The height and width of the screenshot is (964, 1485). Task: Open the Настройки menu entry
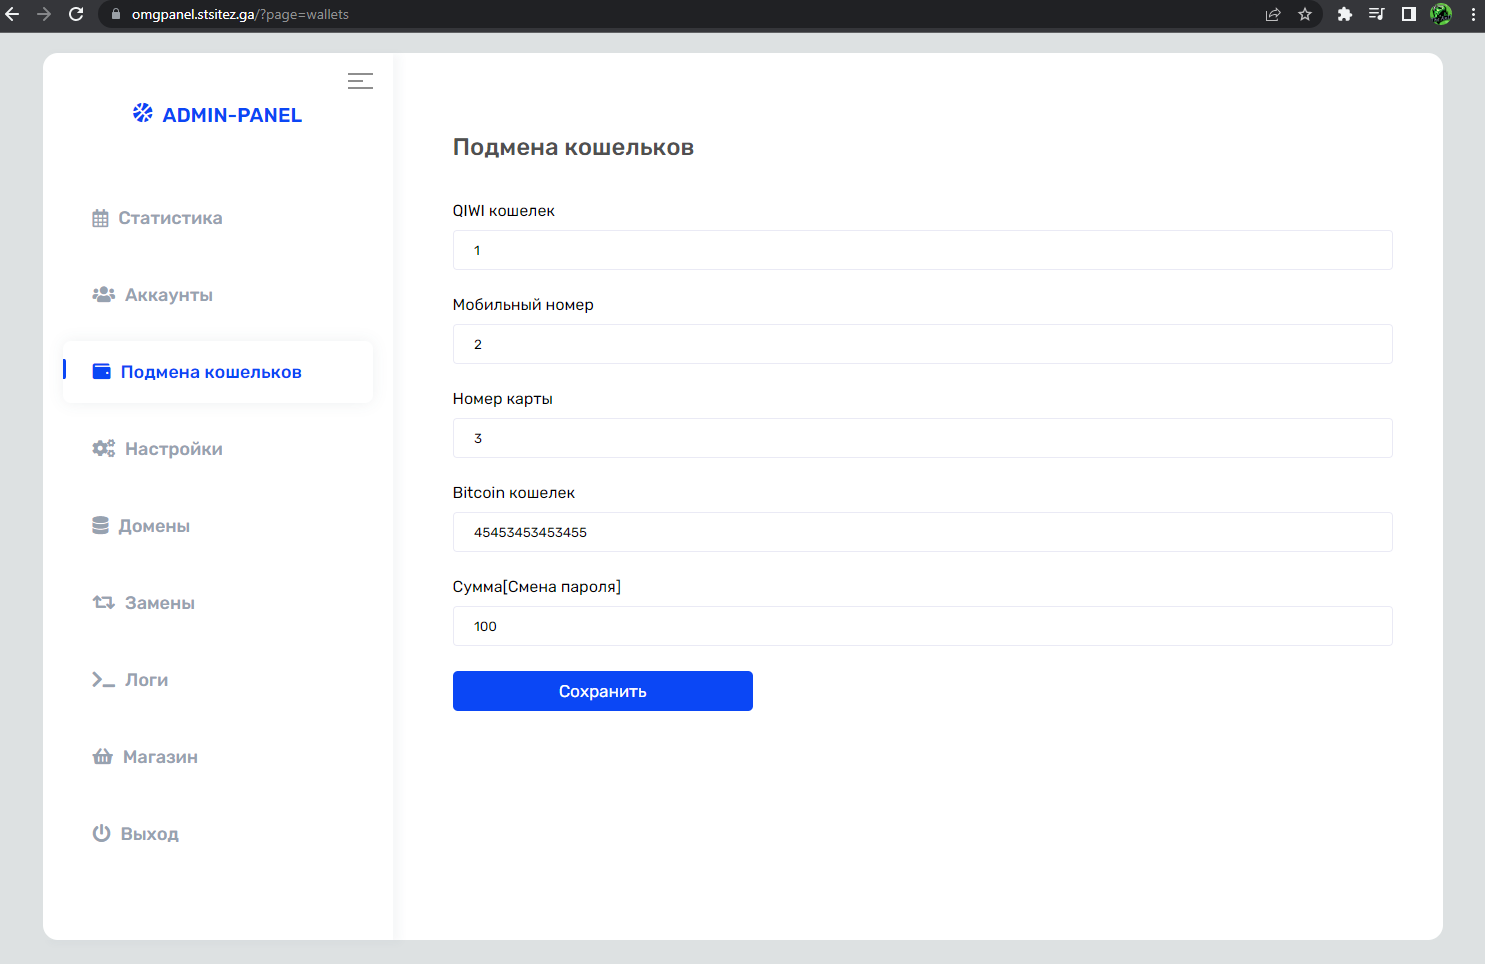point(171,448)
